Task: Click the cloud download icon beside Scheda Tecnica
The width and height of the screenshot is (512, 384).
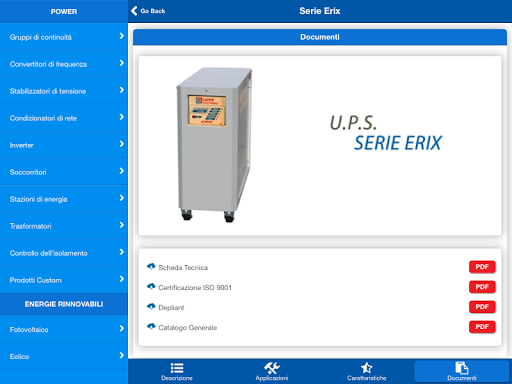Action: pos(151,266)
